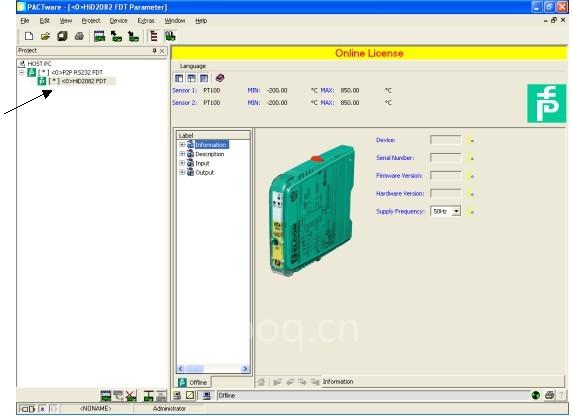Open the Device menu
The width and height of the screenshot is (572, 416).
[119, 21]
